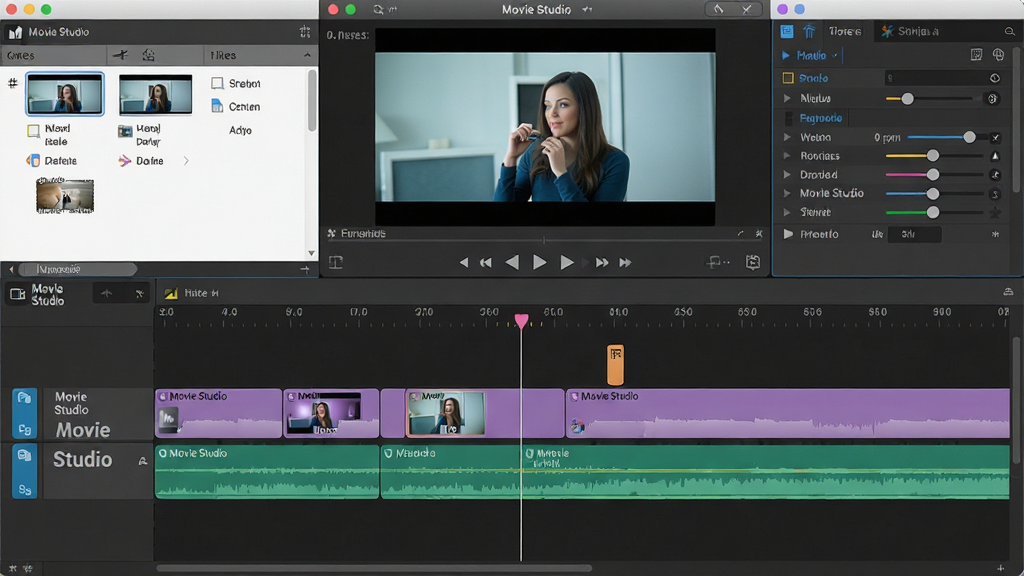1024x576 pixels.
Task: Expand the Ronriaes row triangle
Action: pyautogui.click(x=788, y=156)
